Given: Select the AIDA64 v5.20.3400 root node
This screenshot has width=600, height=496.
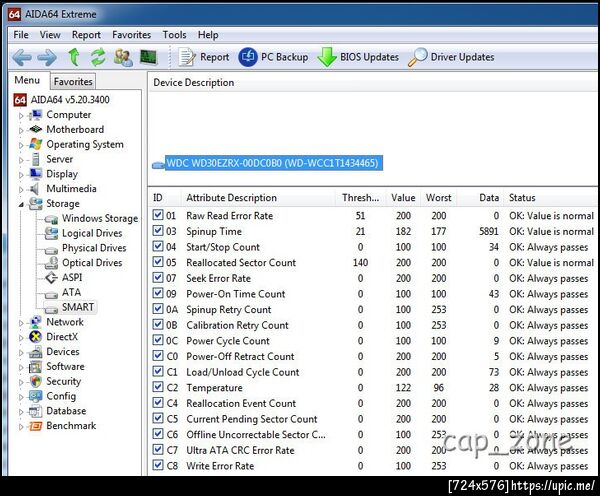Looking at the screenshot, I should pos(61,100).
